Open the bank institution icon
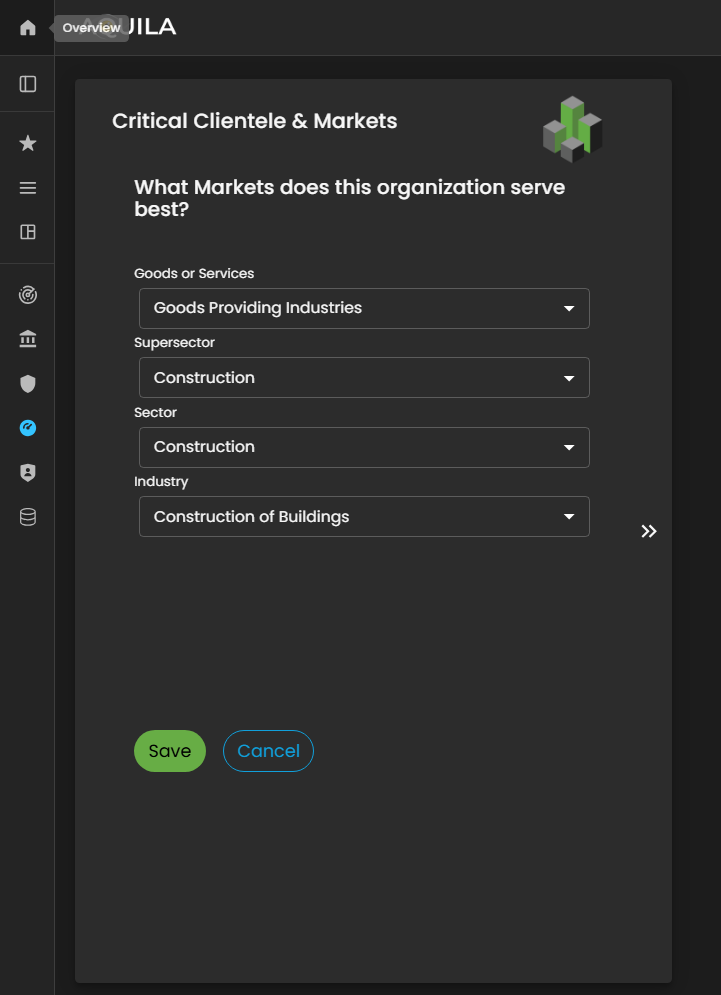 pos(28,340)
